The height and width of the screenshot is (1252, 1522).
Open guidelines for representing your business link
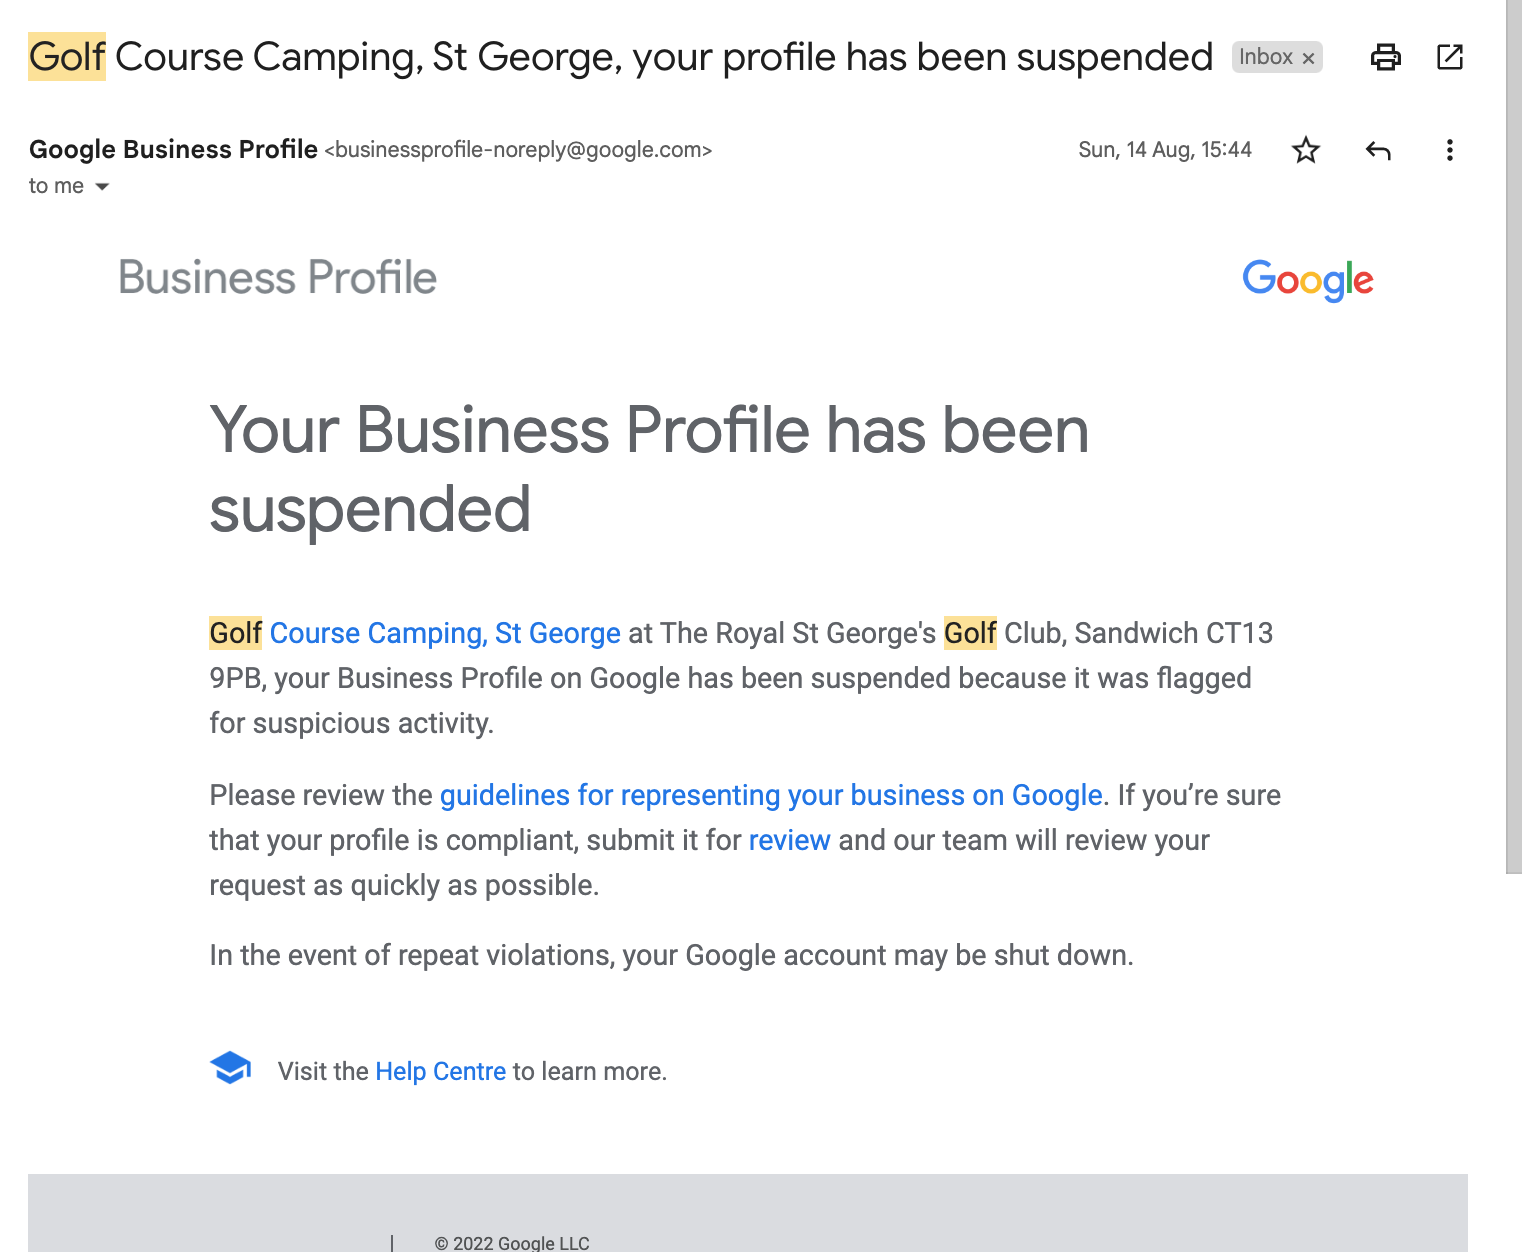click(x=771, y=795)
